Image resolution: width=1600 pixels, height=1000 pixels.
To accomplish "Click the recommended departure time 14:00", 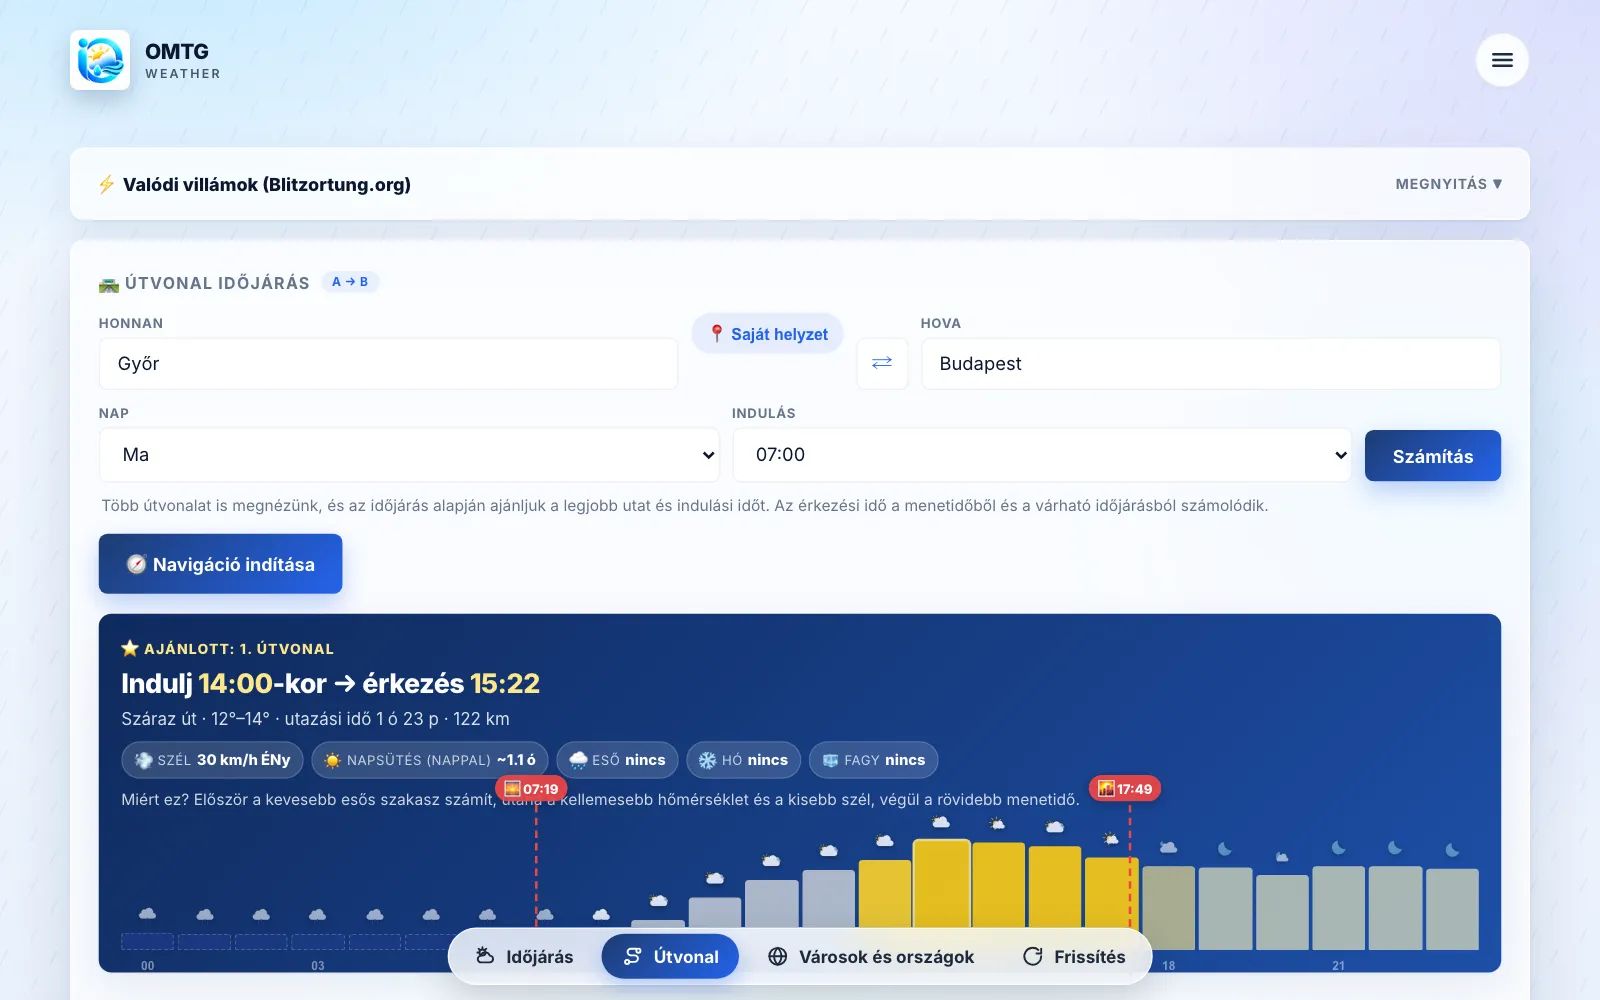I will point(236,683).
